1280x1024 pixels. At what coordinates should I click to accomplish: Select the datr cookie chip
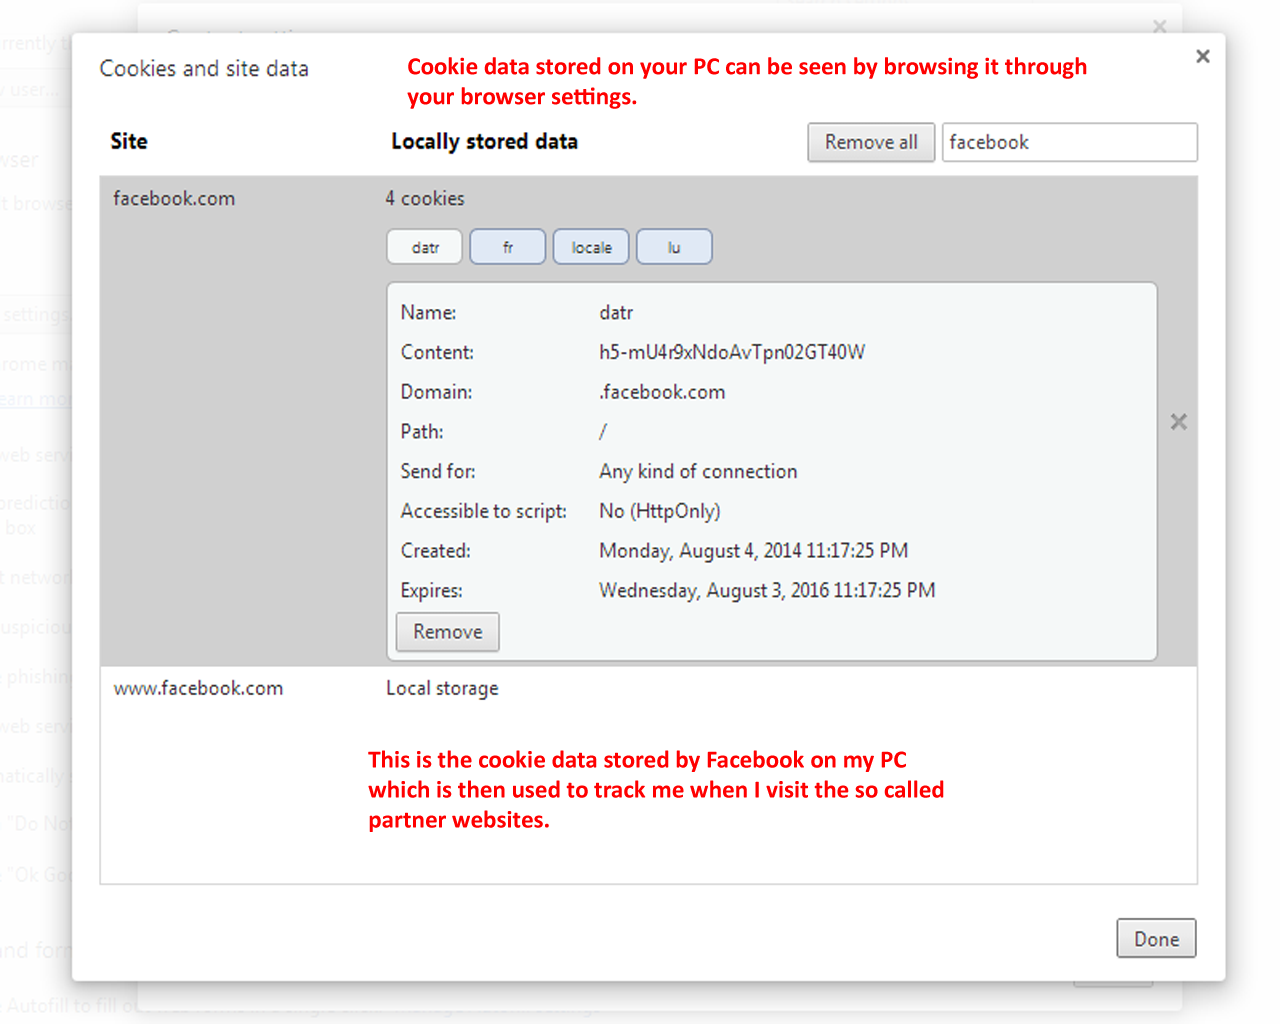point(425,247)
